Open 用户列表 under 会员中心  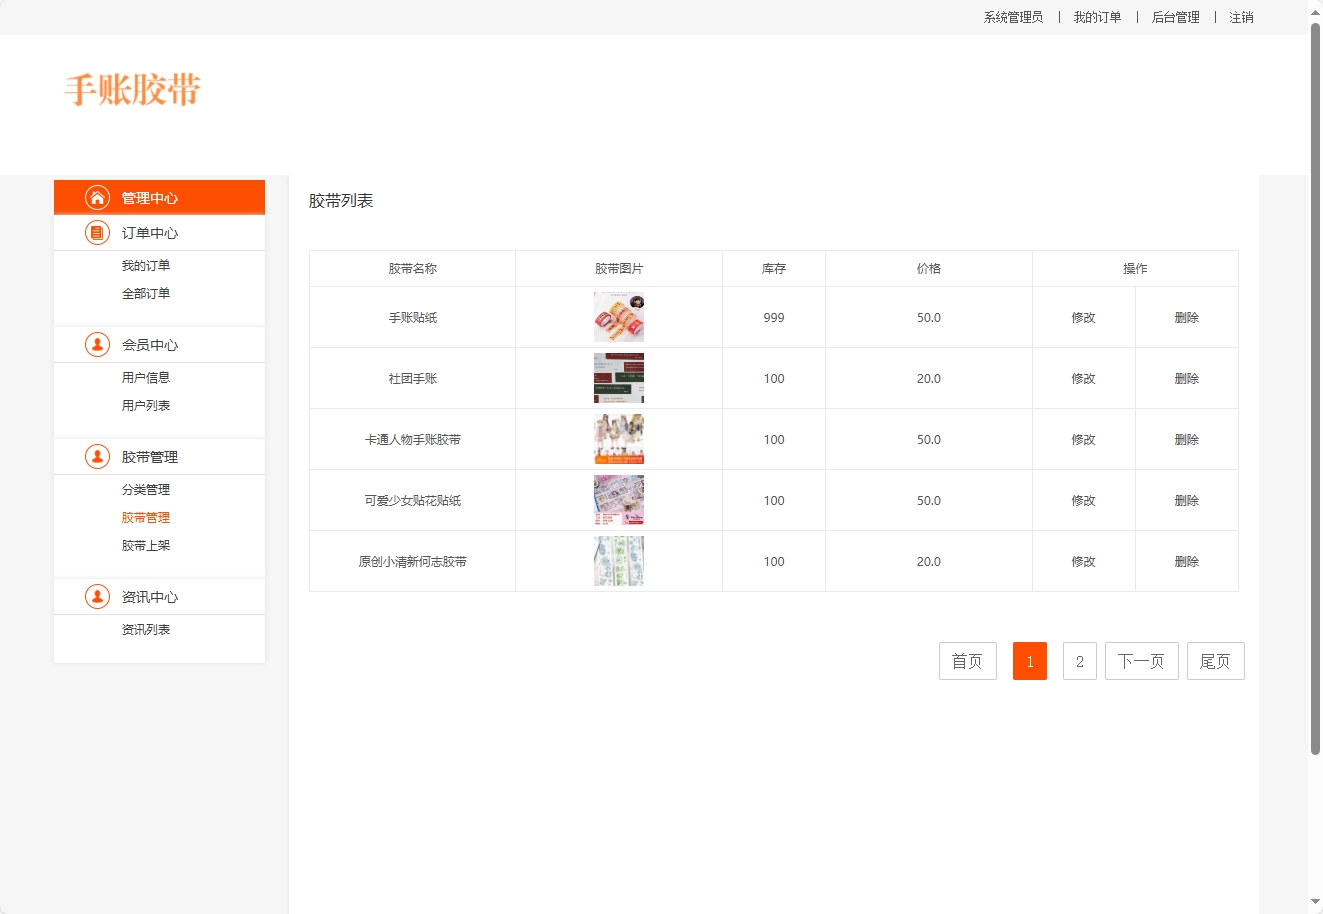145,405
